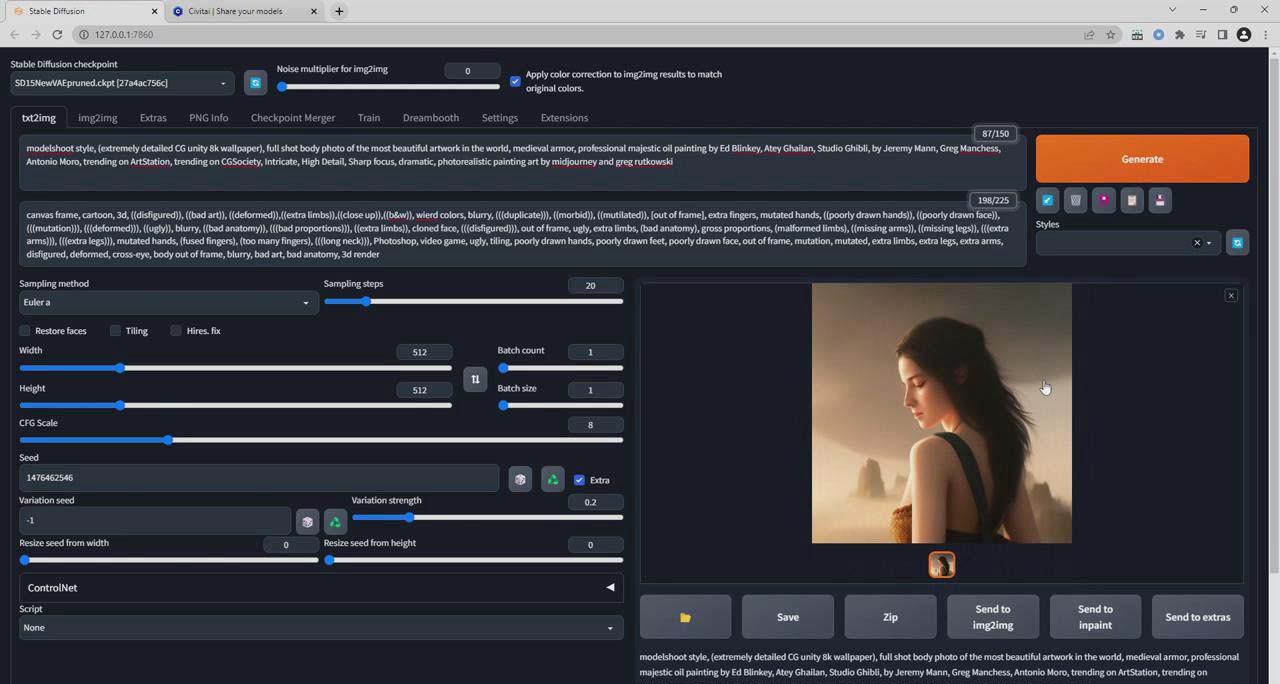Open the extra networks pink icon
The height and width of the screenshot is (684, 1280).
point(1103,200)
